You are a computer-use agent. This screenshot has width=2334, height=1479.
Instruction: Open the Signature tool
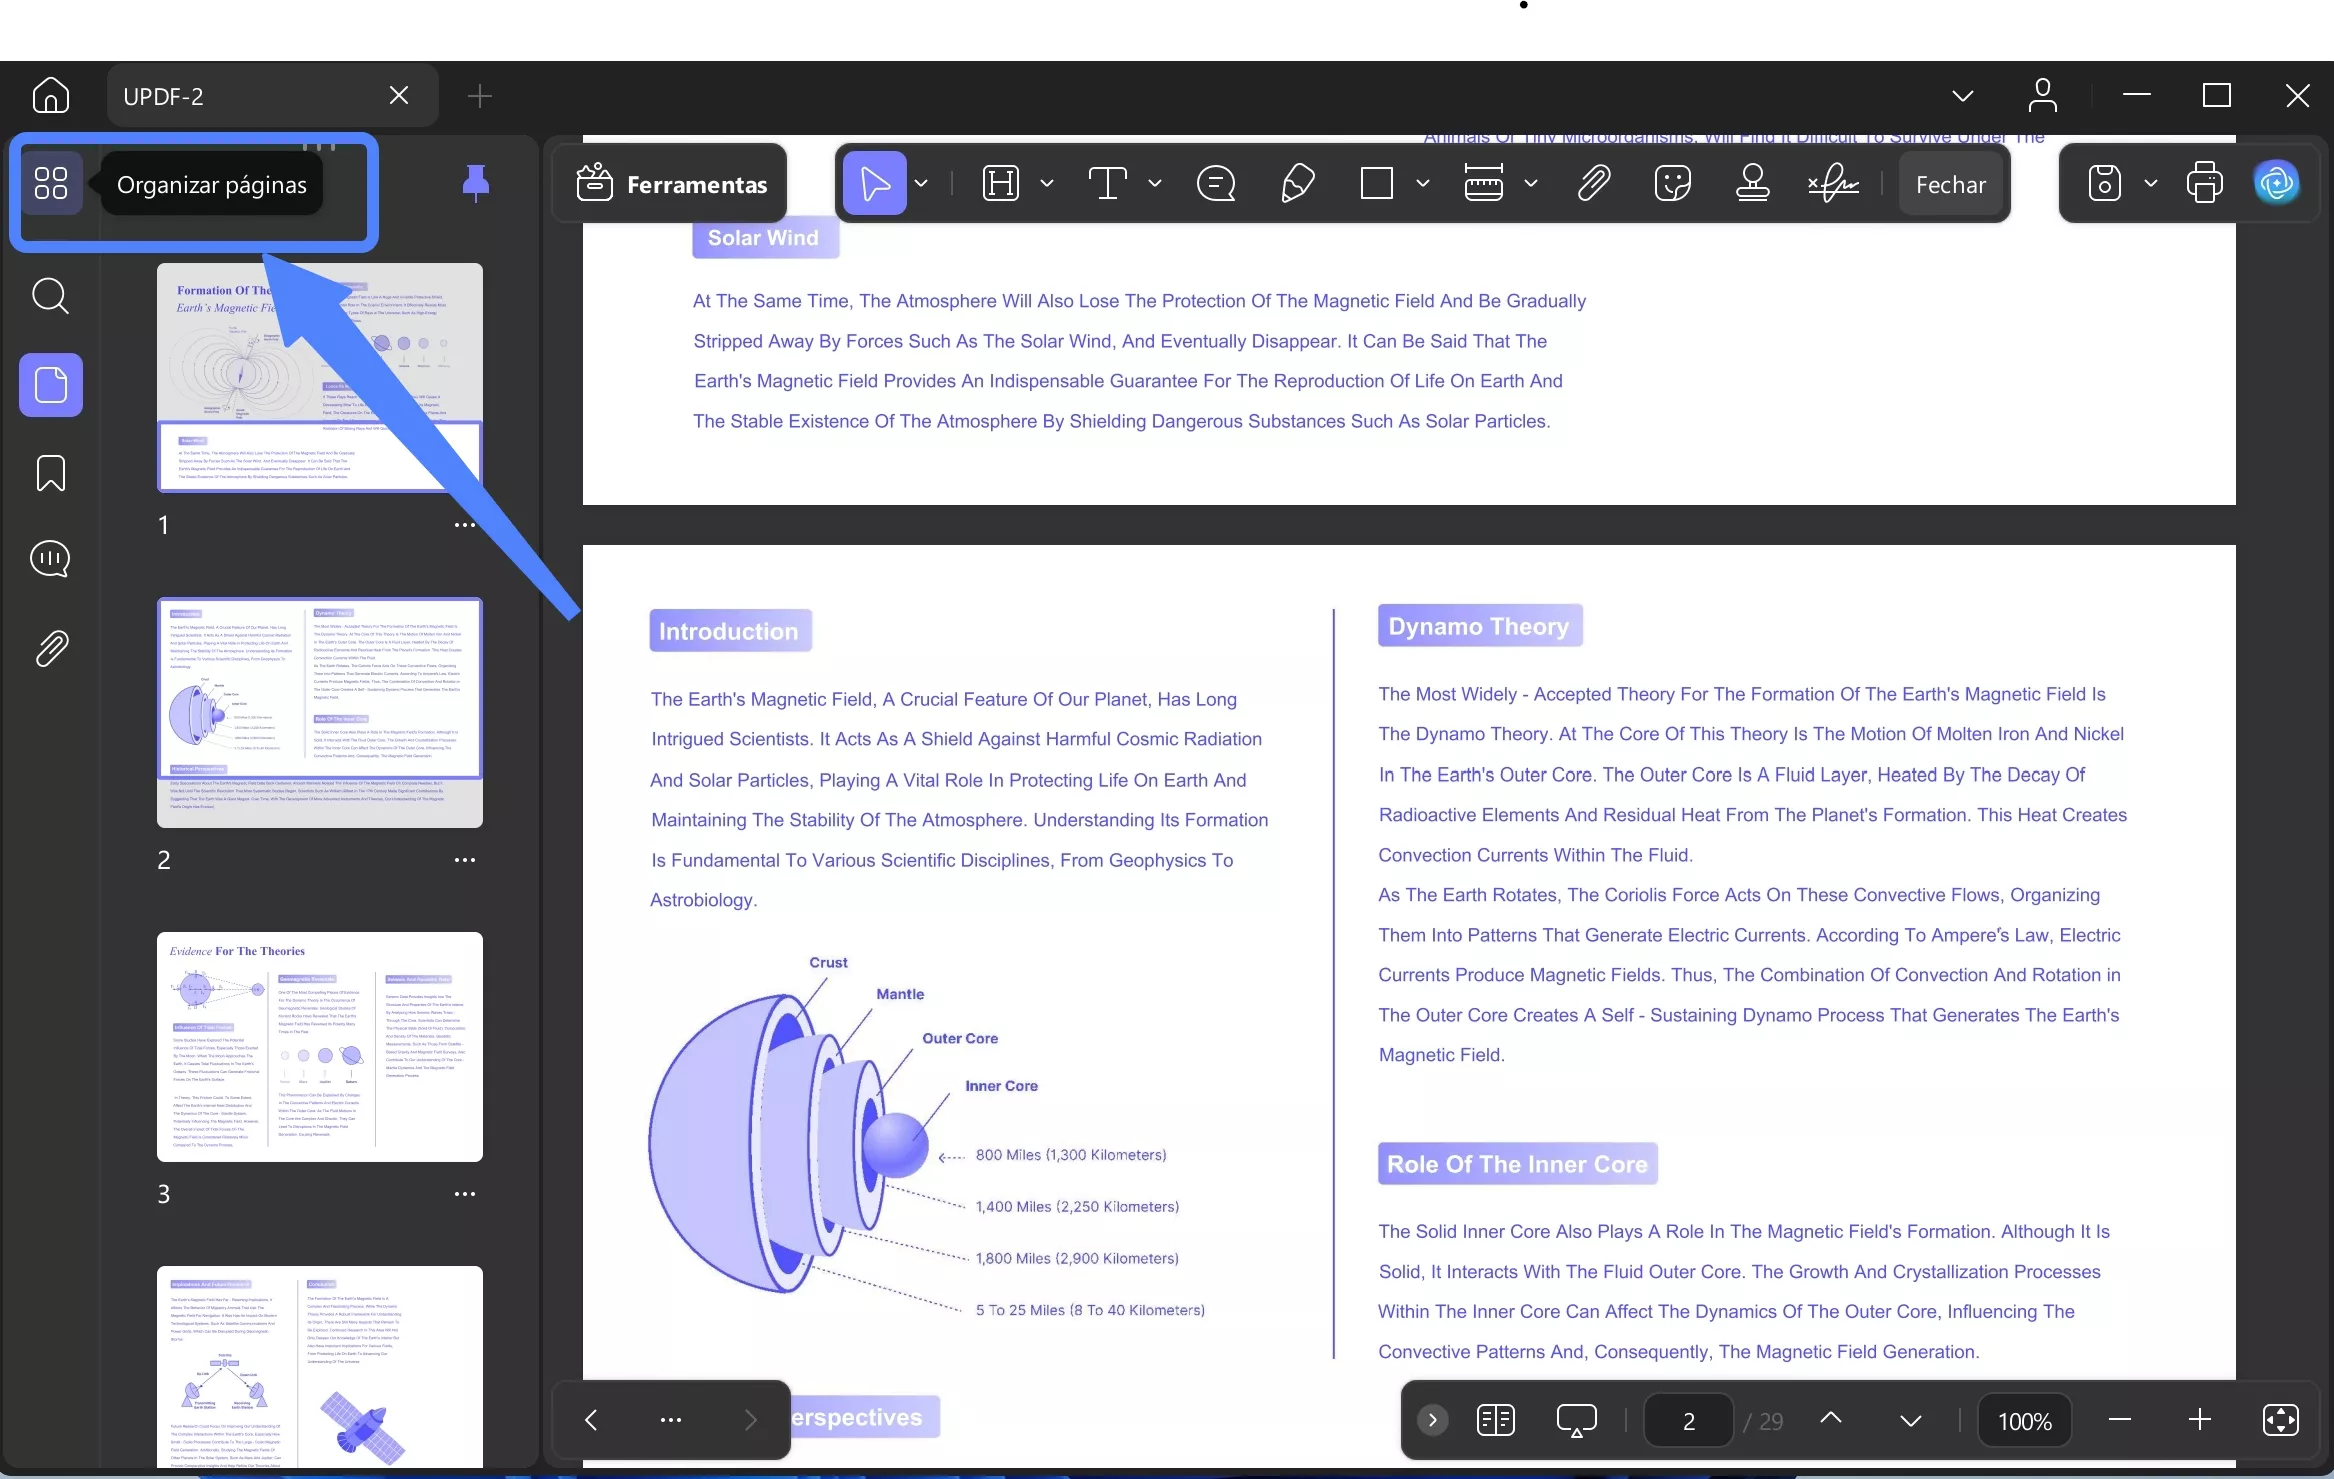tap(1833, 183)
